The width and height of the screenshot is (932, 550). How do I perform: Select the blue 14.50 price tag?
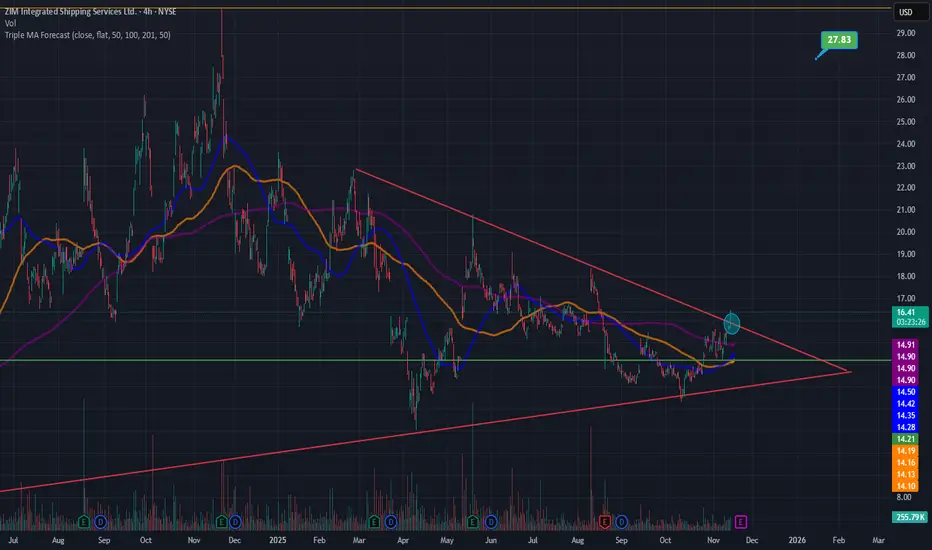tap(906, 392)
